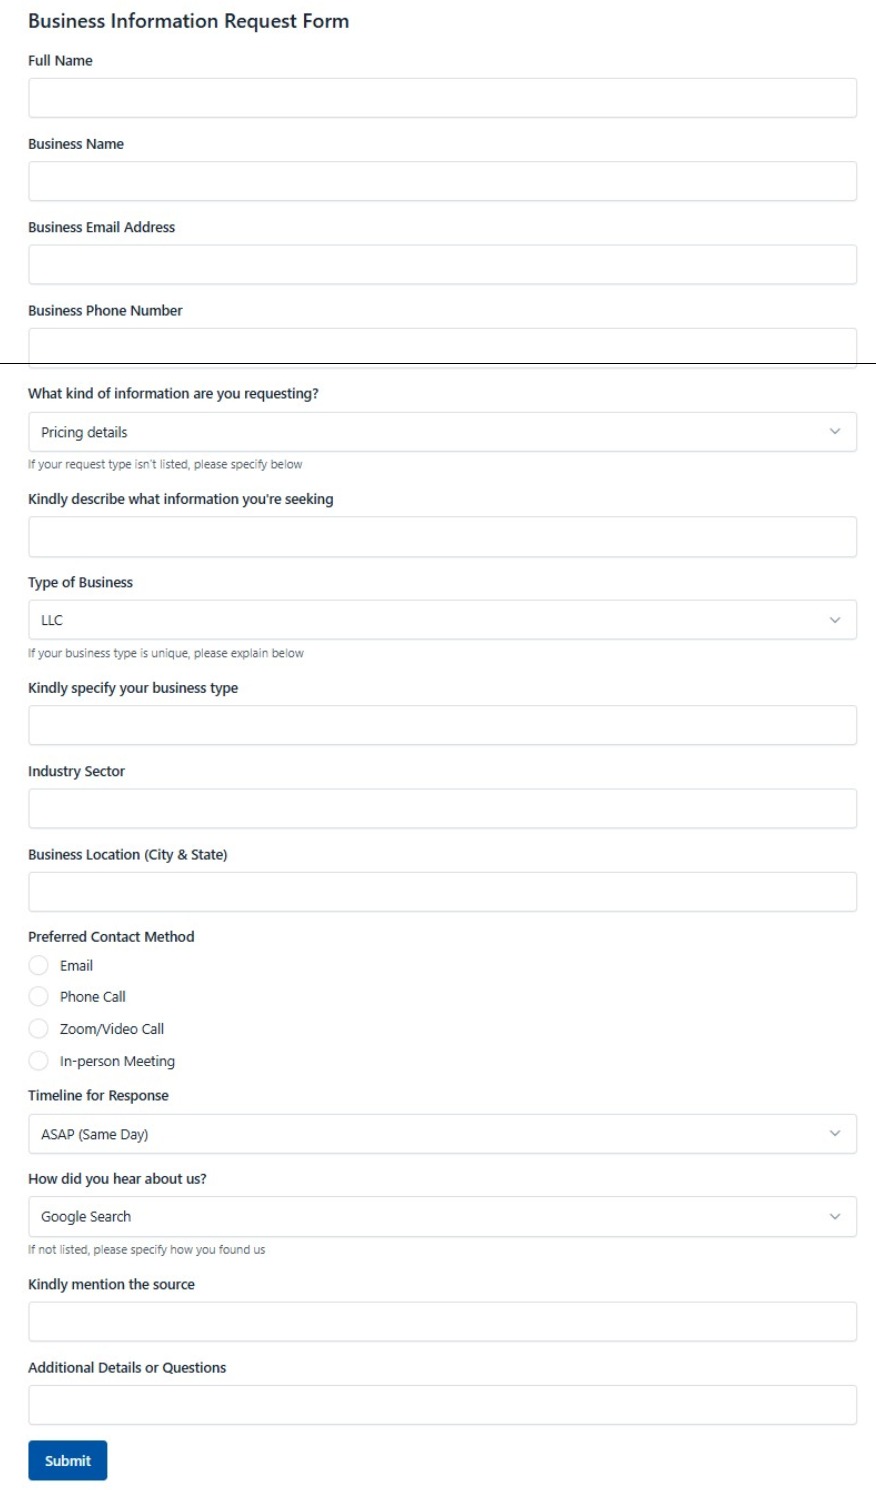Click the Submit button
Viewport: 876px width, 1490px height.
pyautogui.click(x=67, y=1459)
